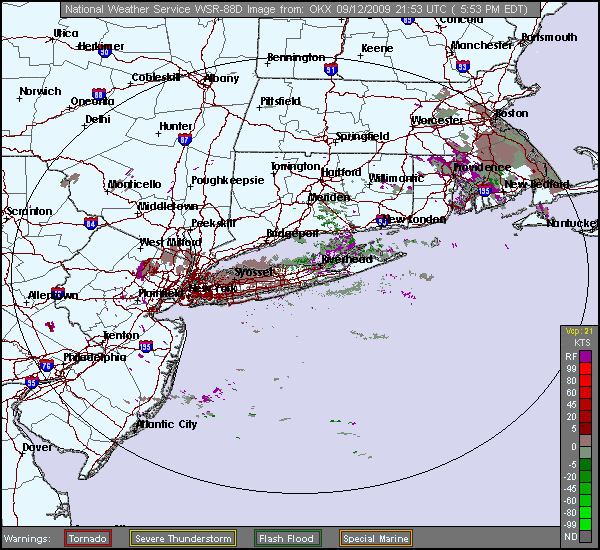Image resolution: width=600 pixels, height=550 pixels.
Task: Click the Keene city label
Action: 377,48
